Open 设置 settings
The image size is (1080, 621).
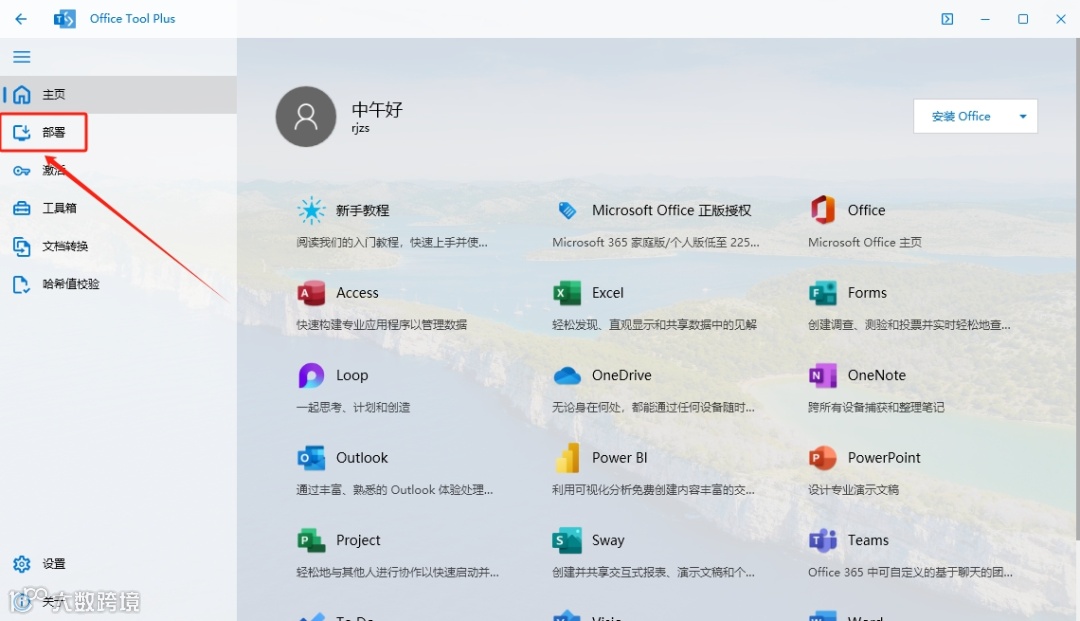(118, 564)
